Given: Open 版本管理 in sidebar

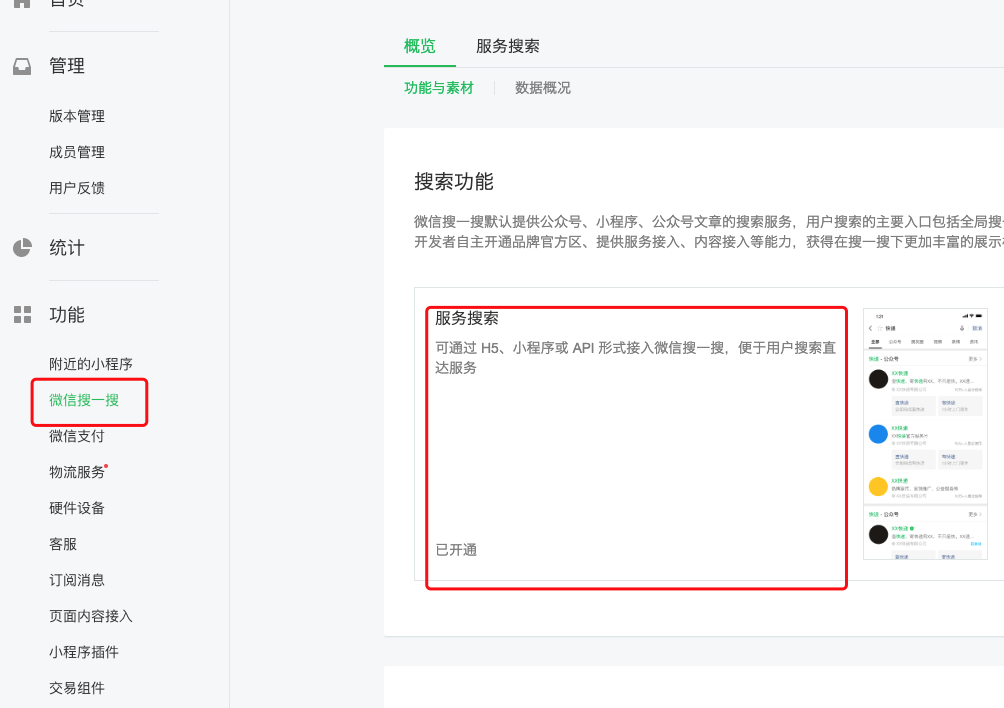Looking at the screenshot, I should click(77, 116).
